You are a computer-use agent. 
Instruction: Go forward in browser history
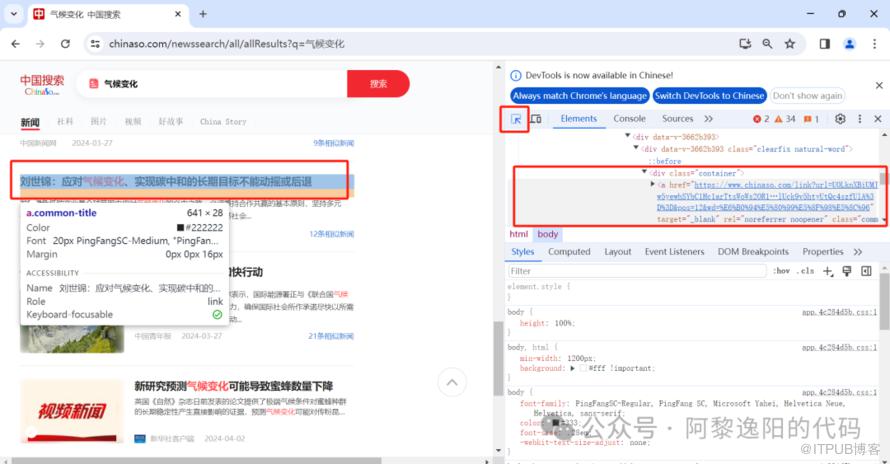pyautogui.click(x=40, y=44)
